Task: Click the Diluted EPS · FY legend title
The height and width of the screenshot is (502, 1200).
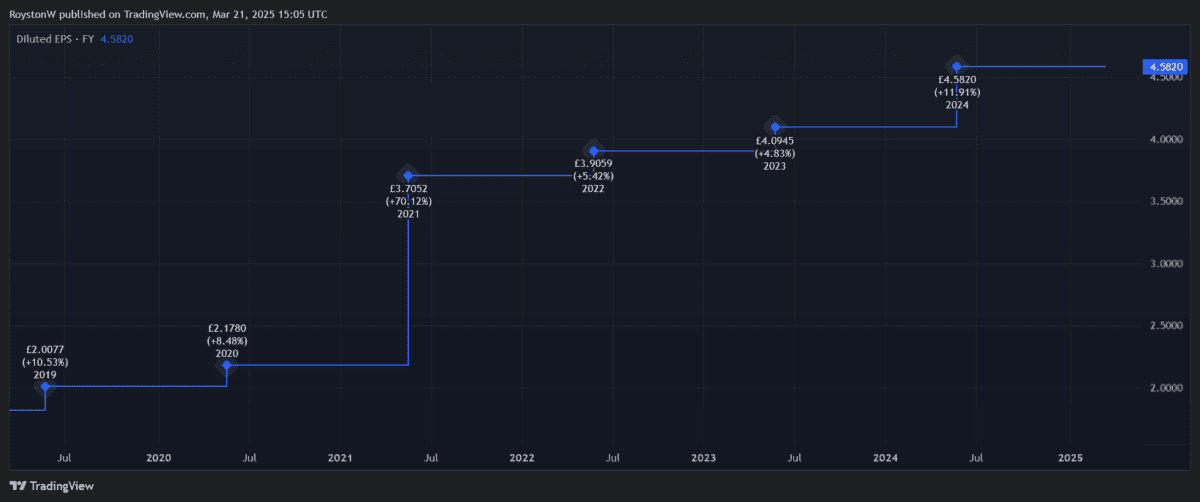Action: (55, 39)
